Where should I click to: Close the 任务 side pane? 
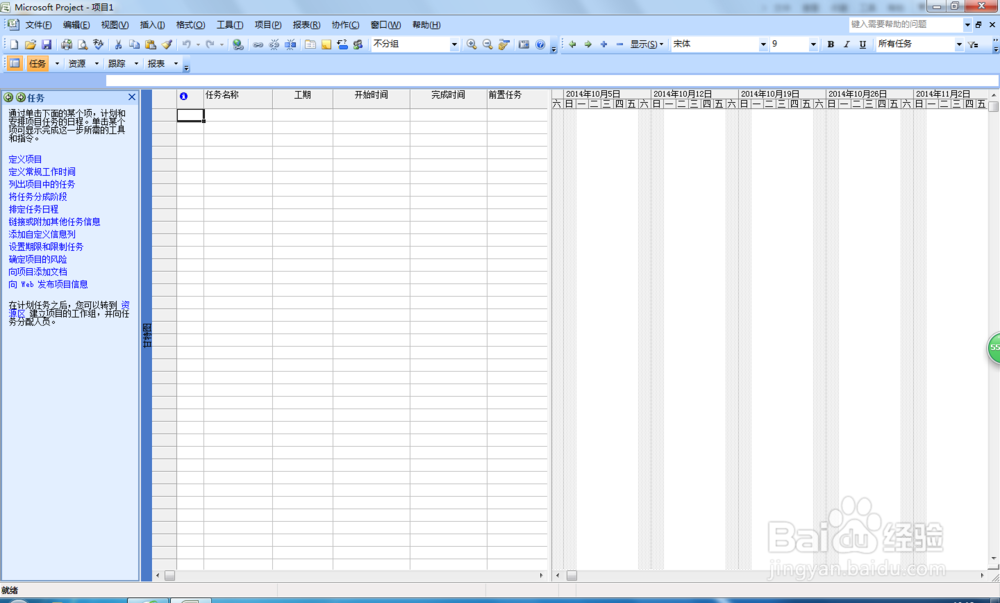132,97
